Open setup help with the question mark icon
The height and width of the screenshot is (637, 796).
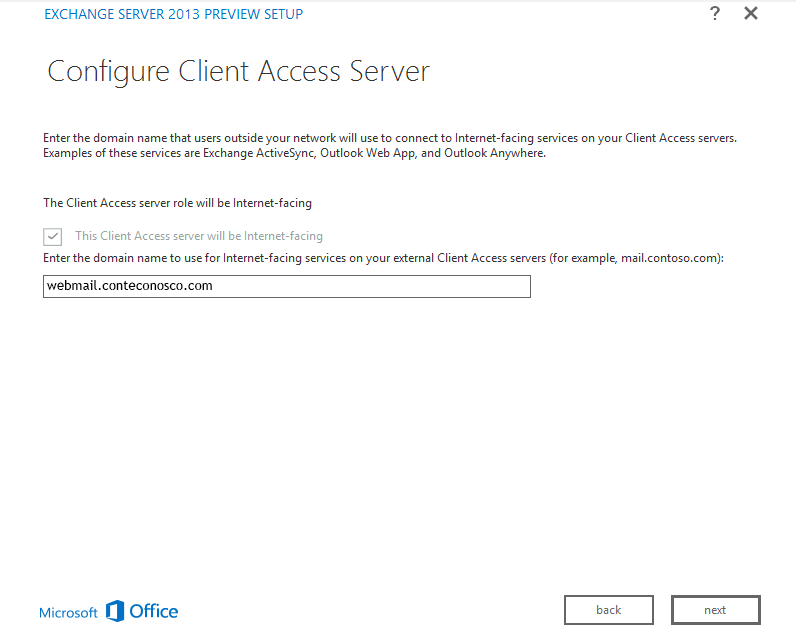[715, 14]
